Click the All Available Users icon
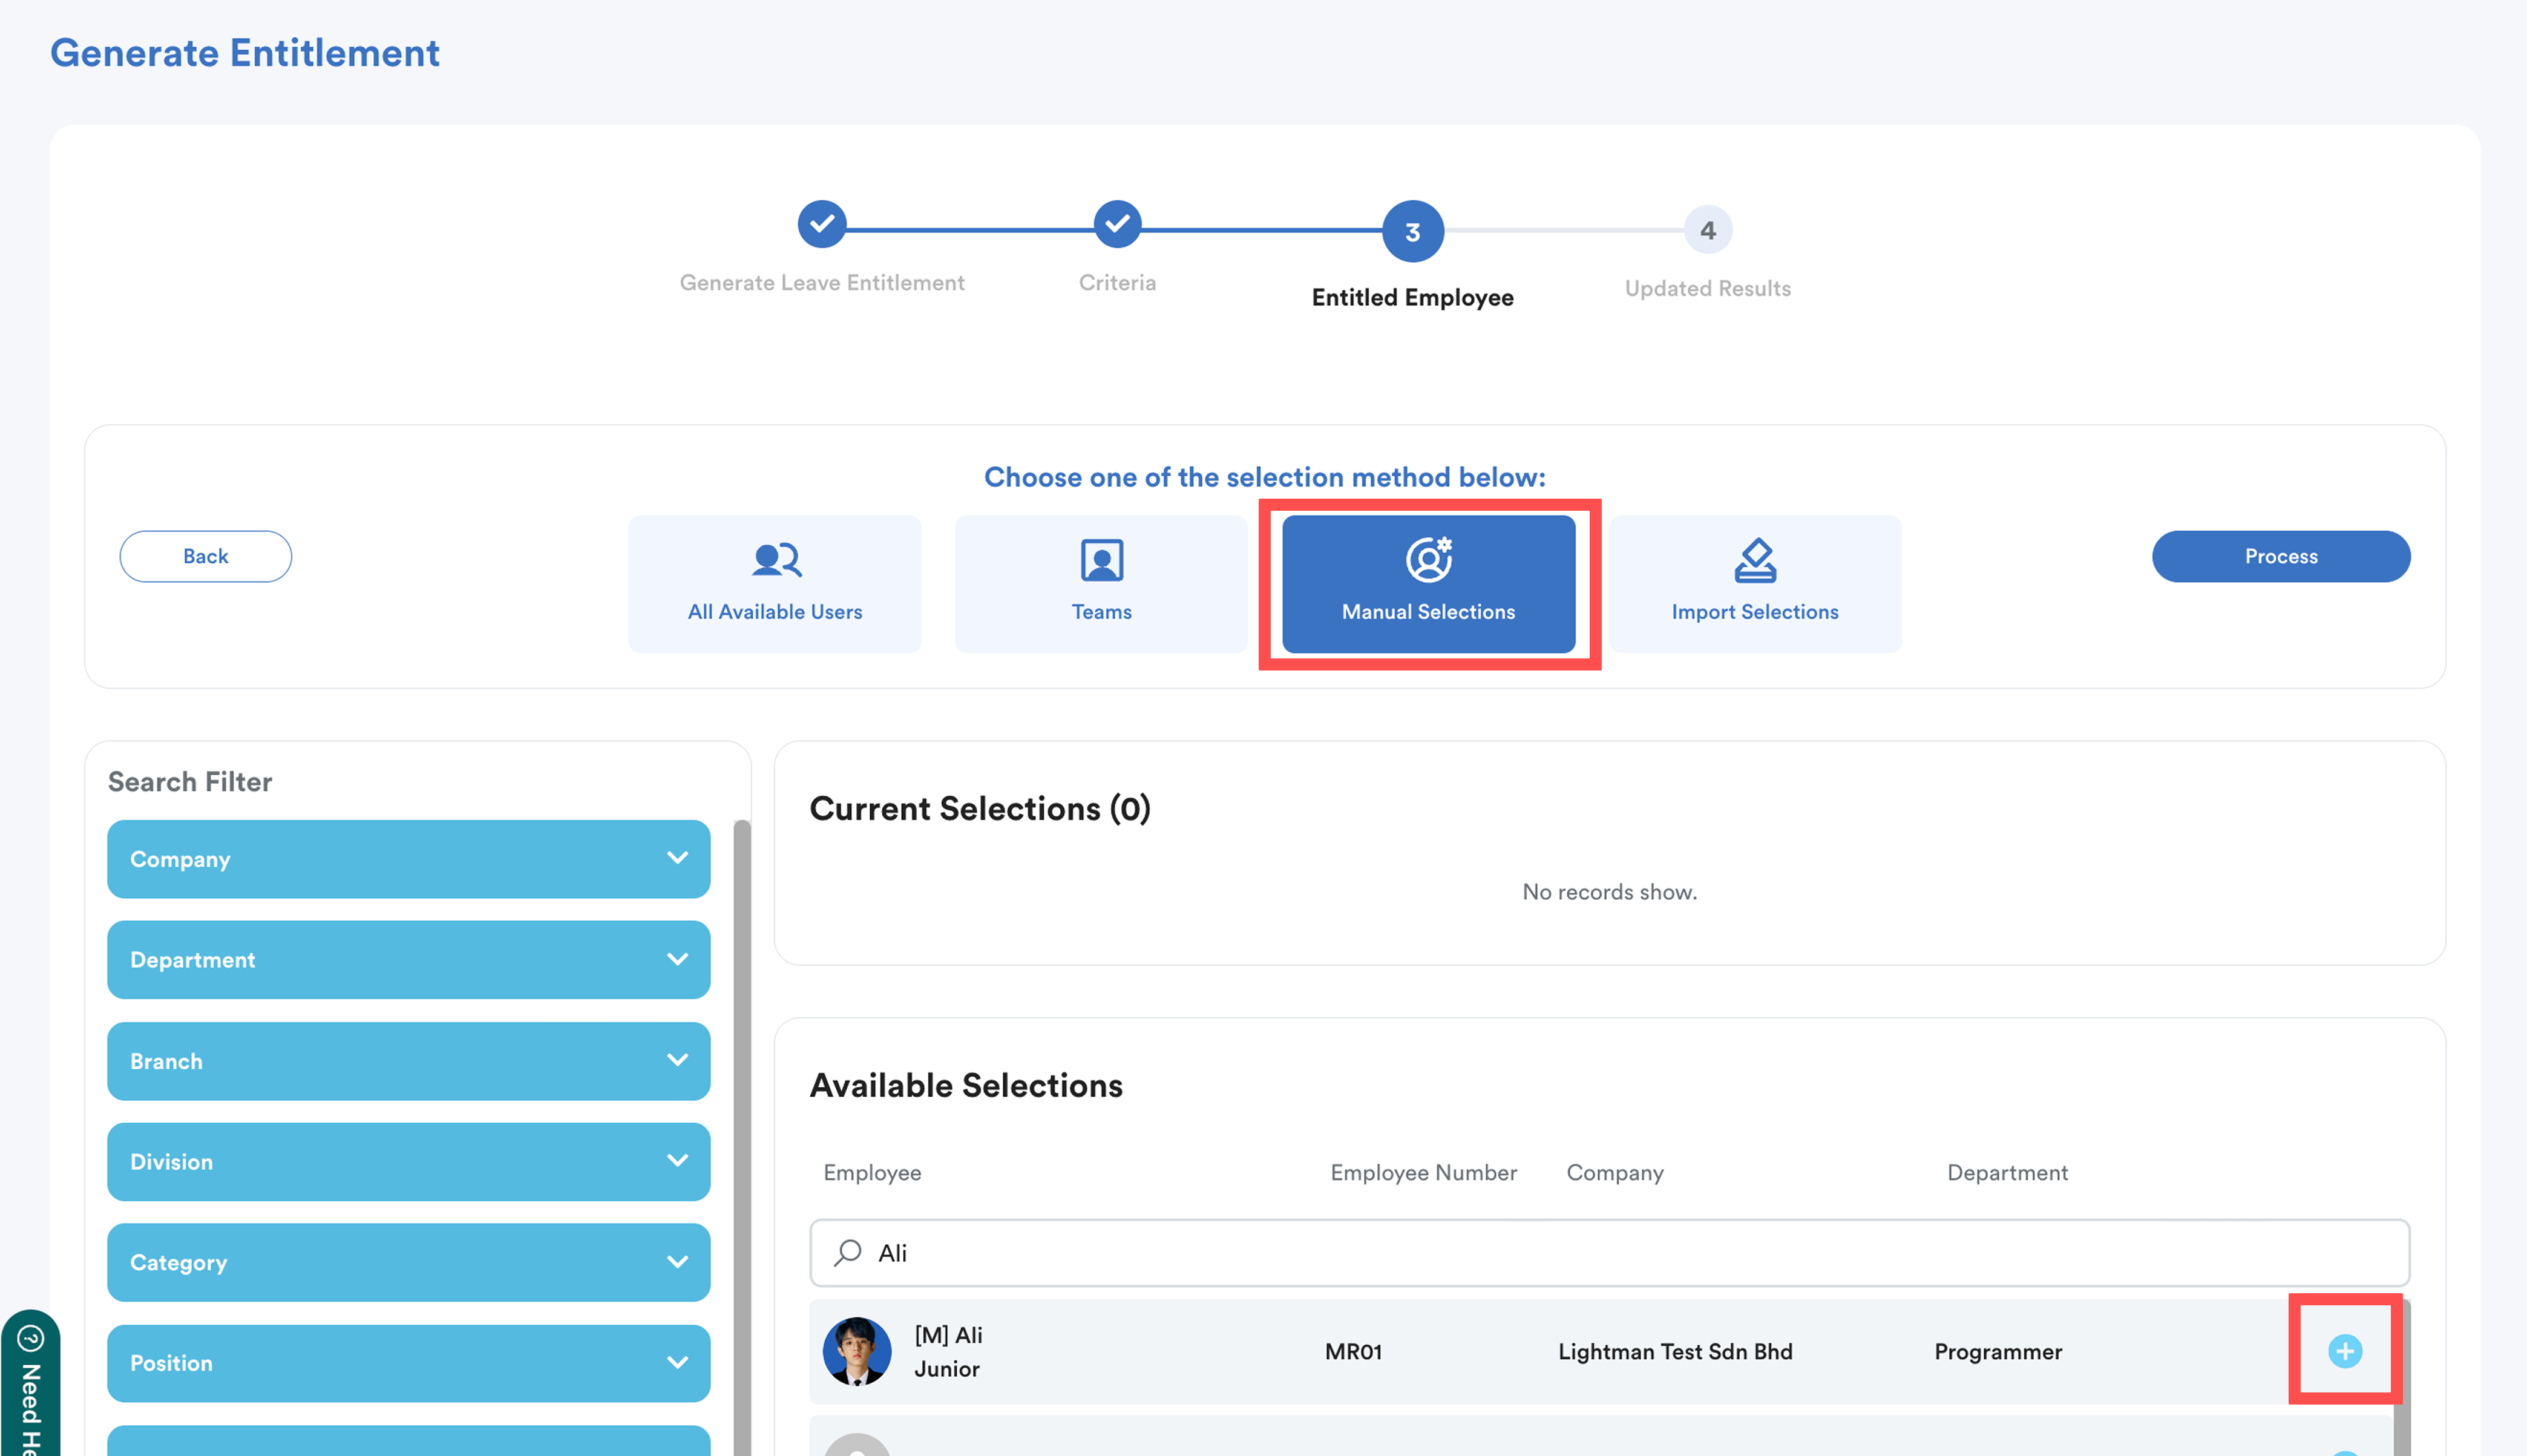 point(776,560)
